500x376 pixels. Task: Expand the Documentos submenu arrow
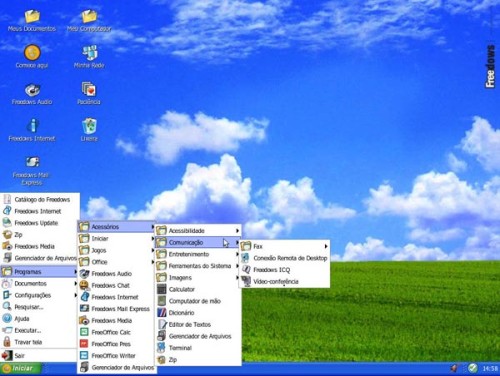pos(75,283)
